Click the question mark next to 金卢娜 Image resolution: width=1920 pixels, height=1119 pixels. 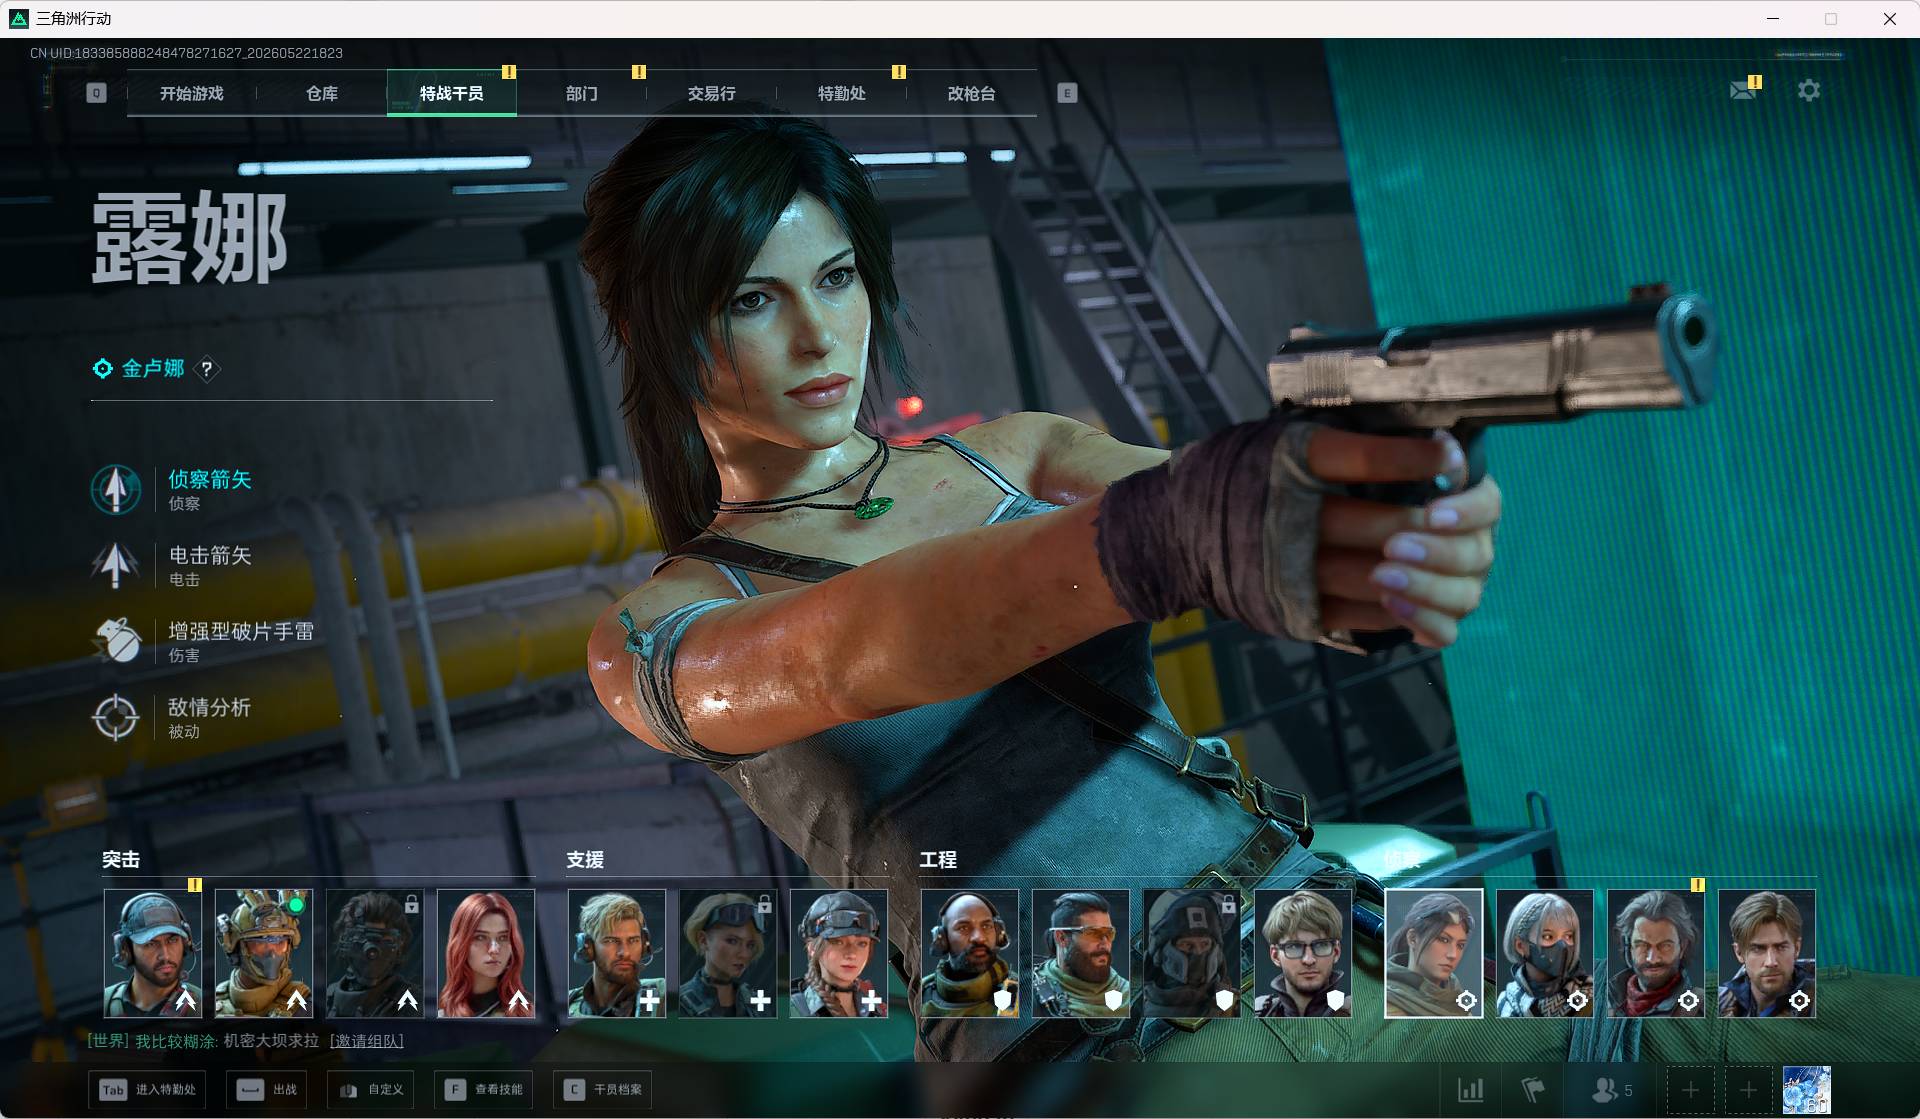pyautogui.click(x=207, y=369)
